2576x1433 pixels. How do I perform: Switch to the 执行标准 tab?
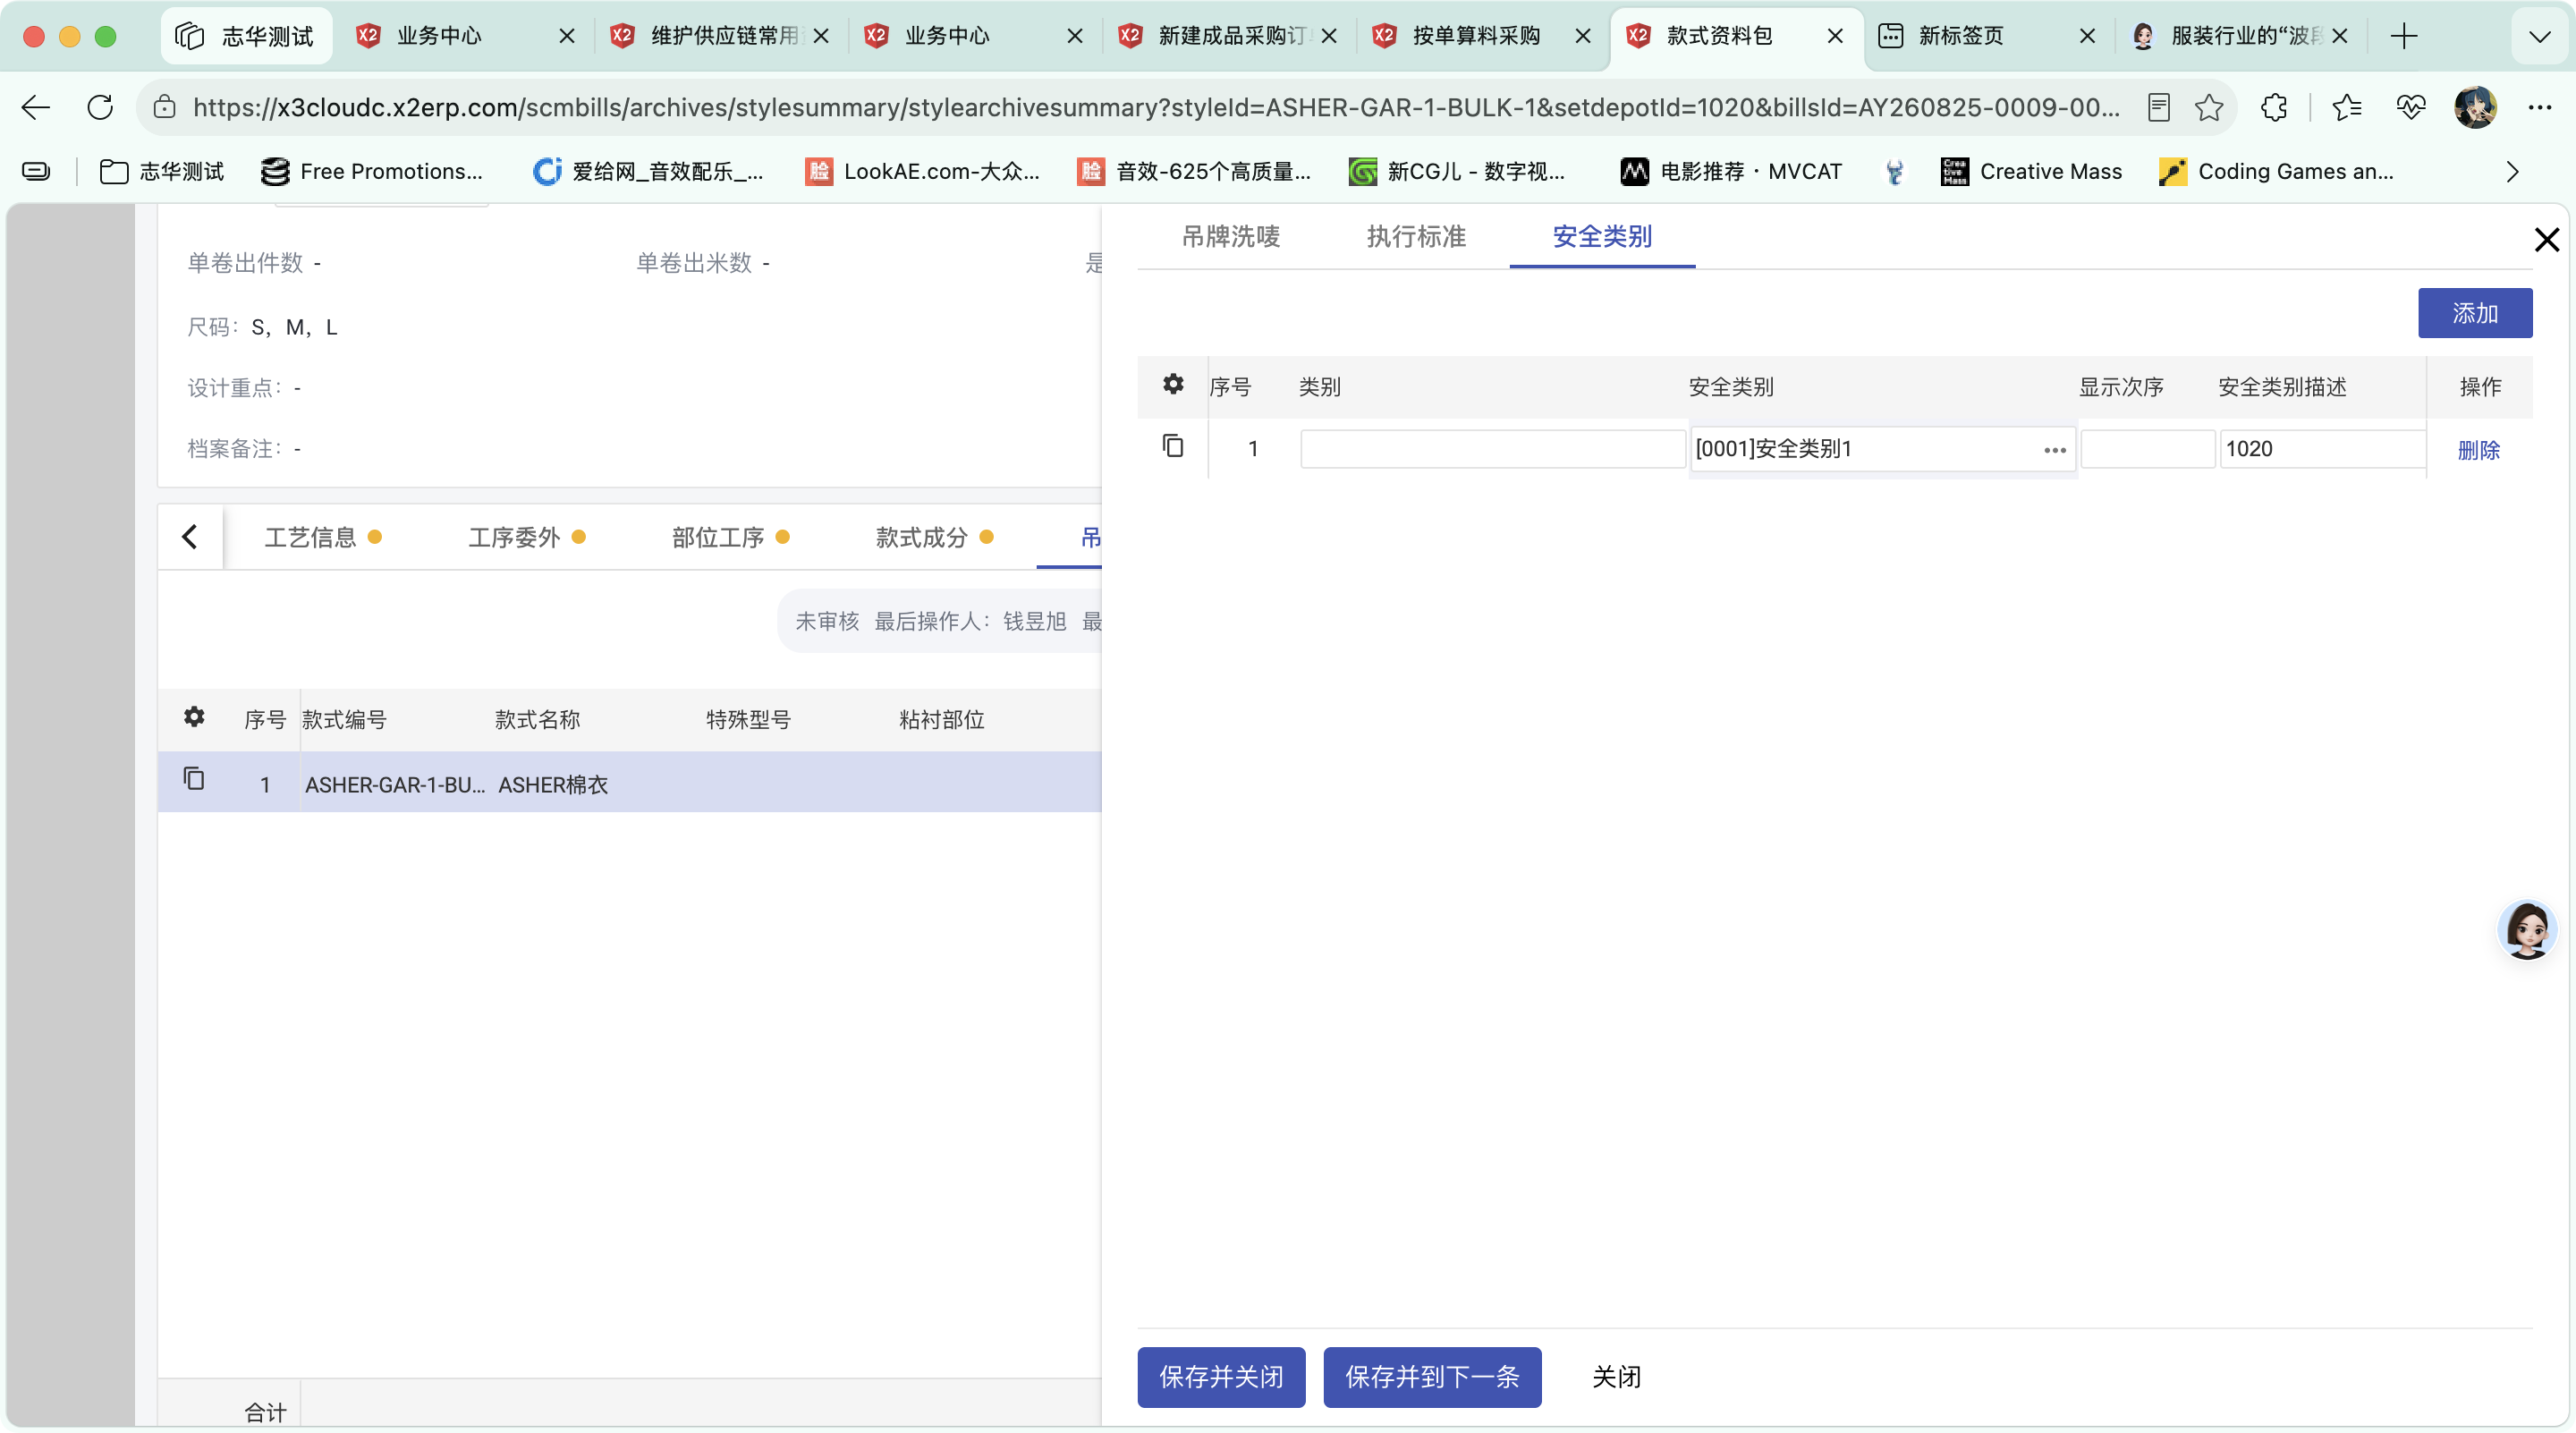(x=1416, y=237)
